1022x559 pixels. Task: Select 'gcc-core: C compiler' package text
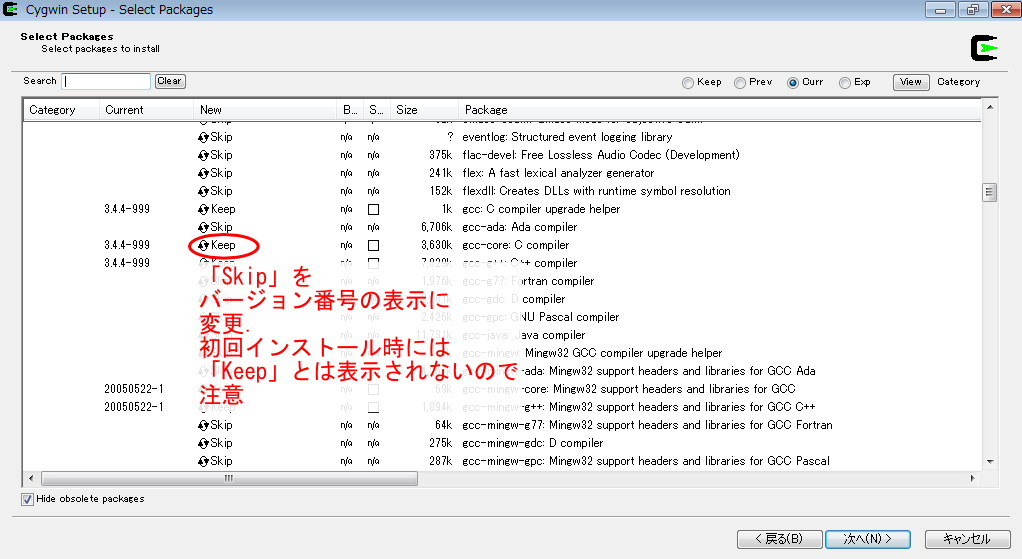point(516,246)
